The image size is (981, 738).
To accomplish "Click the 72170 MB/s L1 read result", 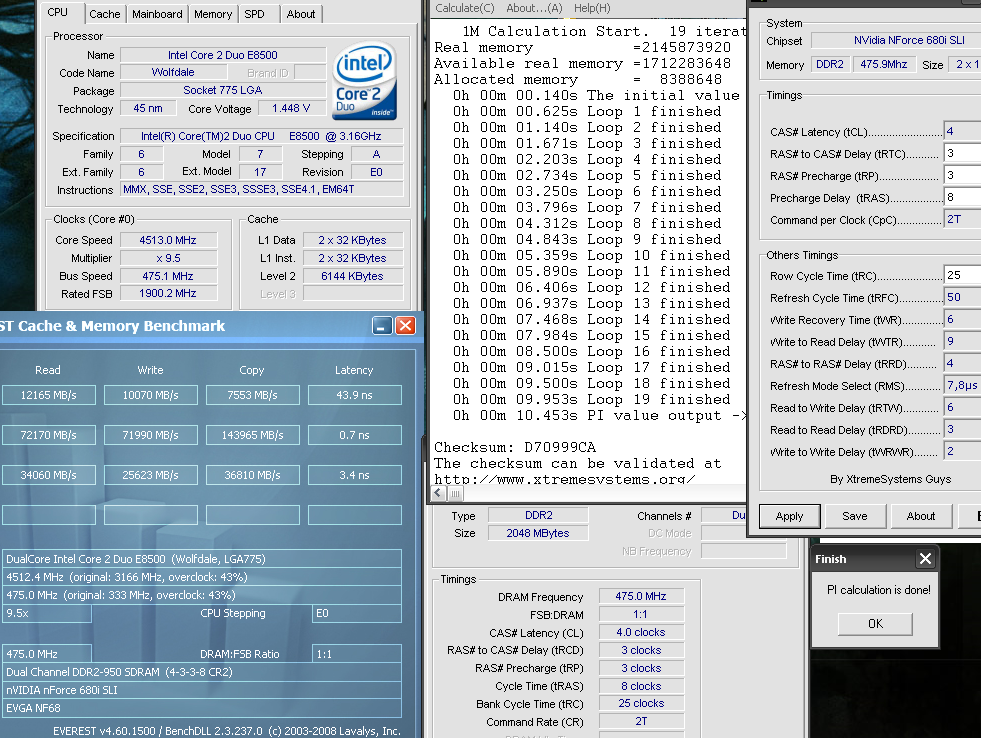I will [49, 435].
